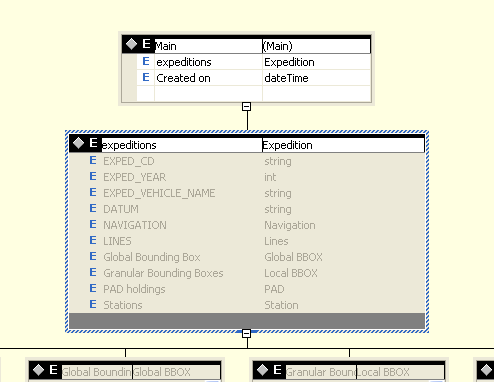The width and height of the screenshot is (494, 382).
Task: Select the Lines type cell
Action: [x=276, y=241]
